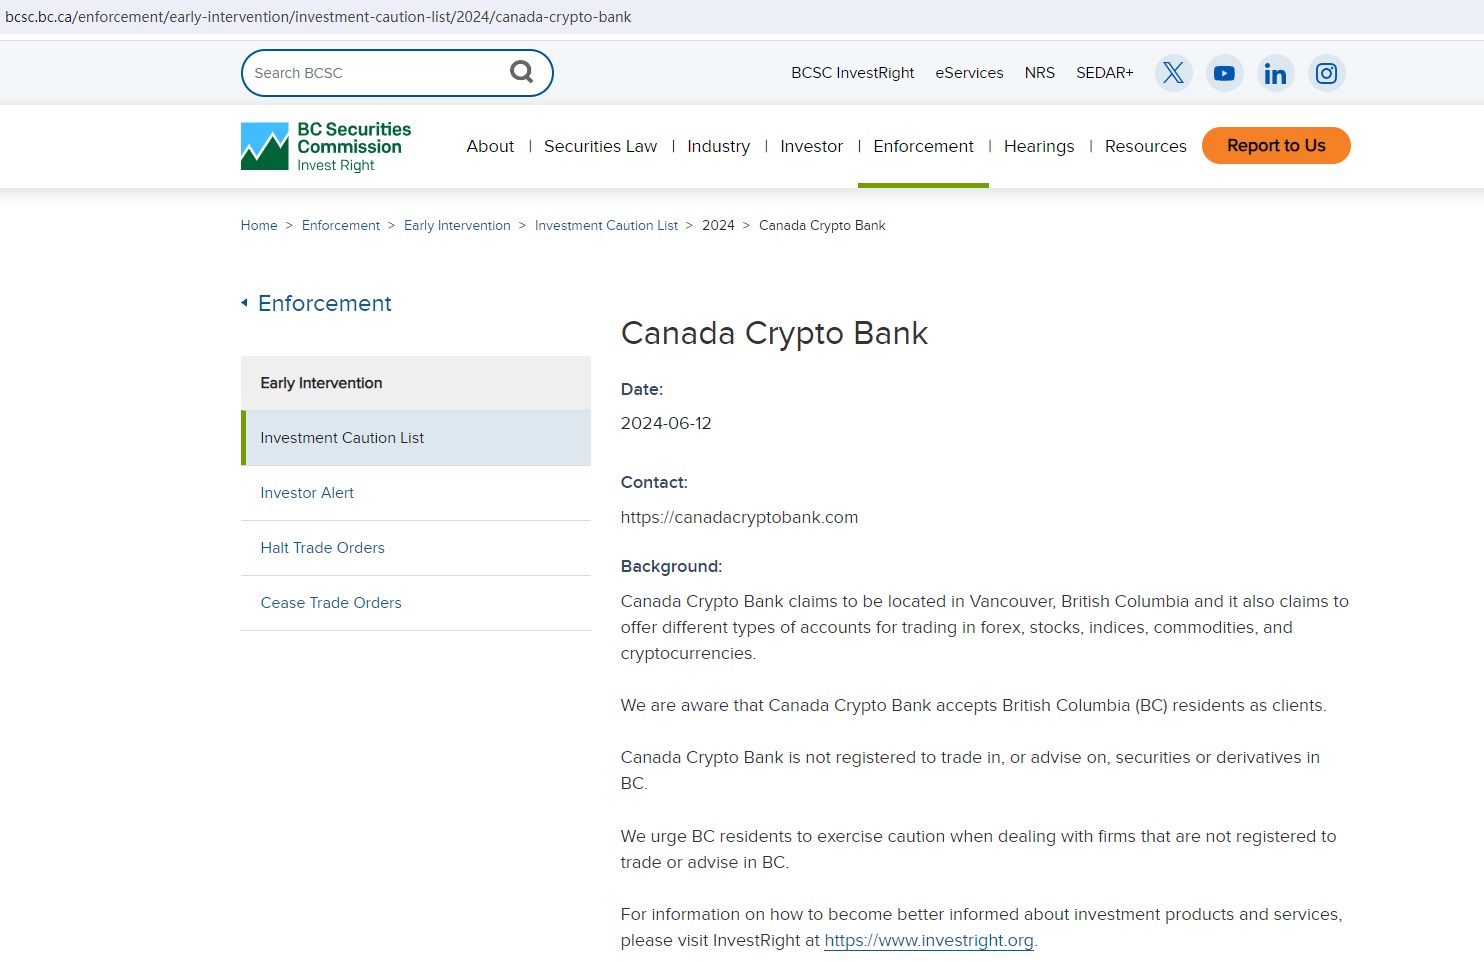Click the orange Report to Us button
Viewport: 1484px width, 962px height.
coord(1276,145)
